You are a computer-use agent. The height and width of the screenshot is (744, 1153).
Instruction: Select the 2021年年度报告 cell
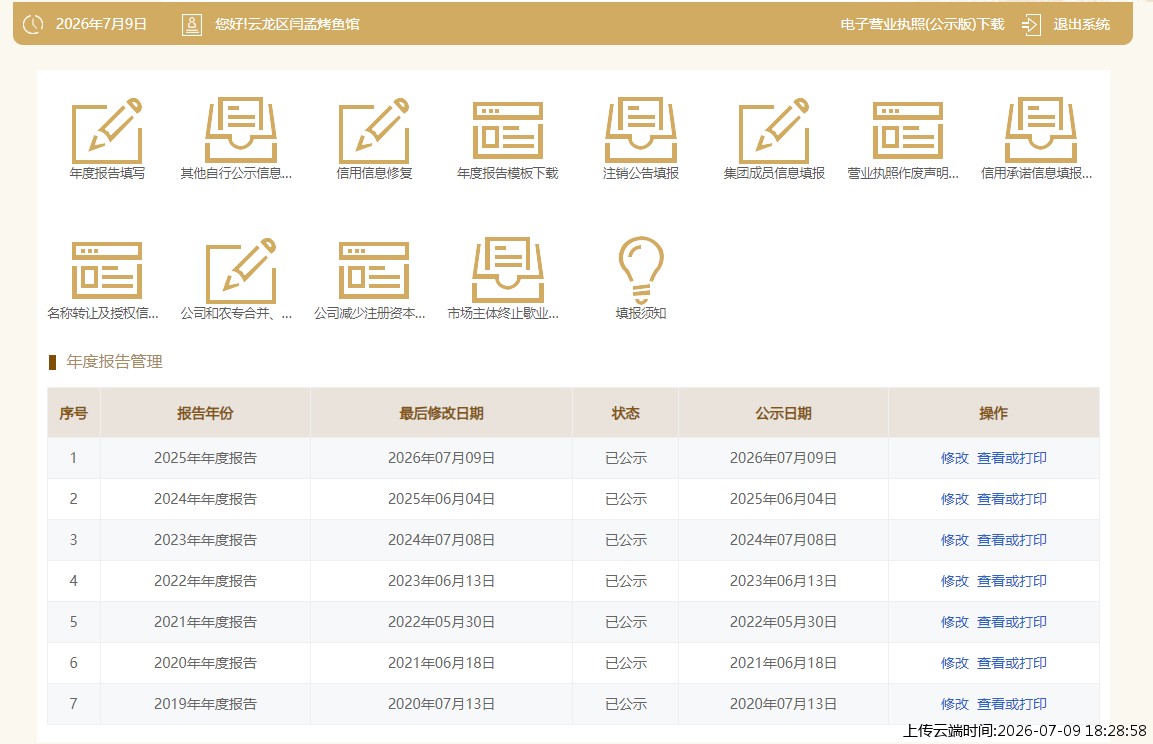coord(205,623)
